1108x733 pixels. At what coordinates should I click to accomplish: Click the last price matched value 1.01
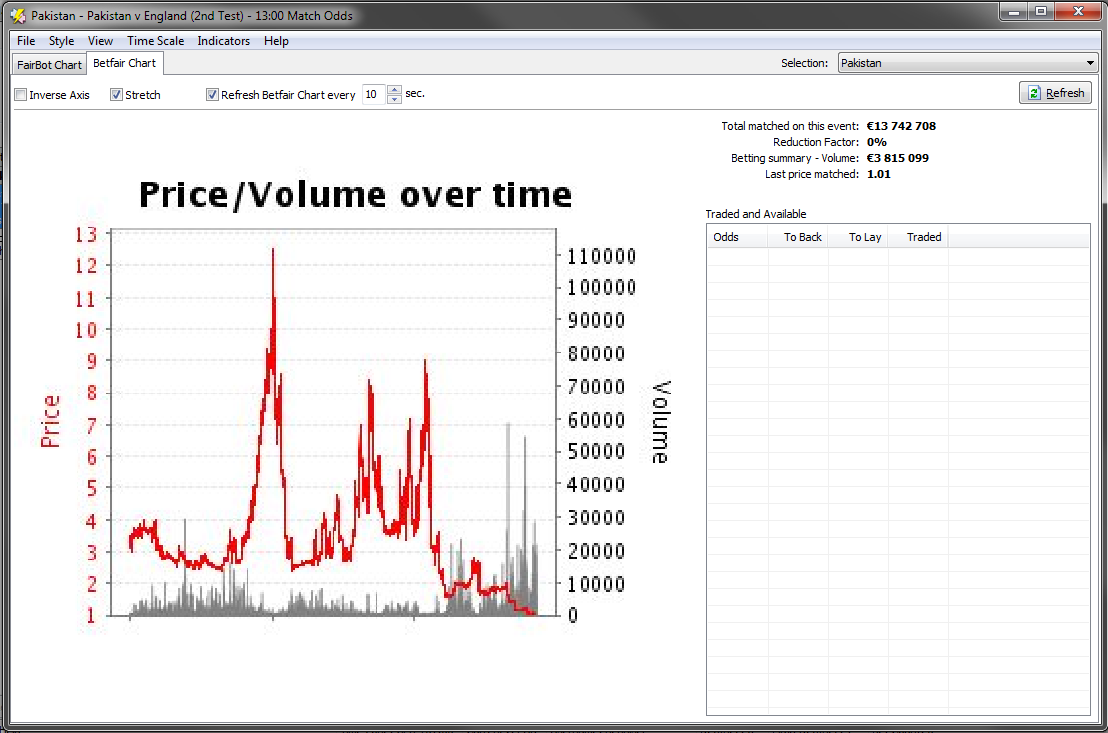coord(878,175)
